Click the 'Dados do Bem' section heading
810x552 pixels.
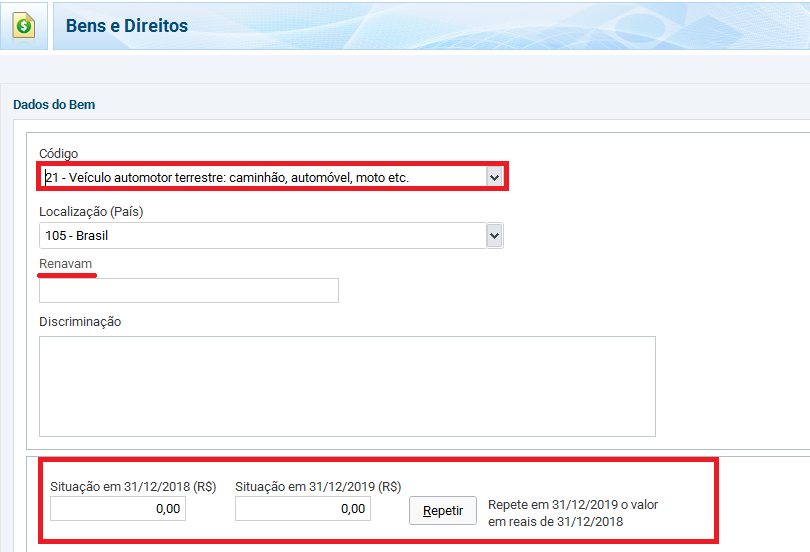coord(54,104)
